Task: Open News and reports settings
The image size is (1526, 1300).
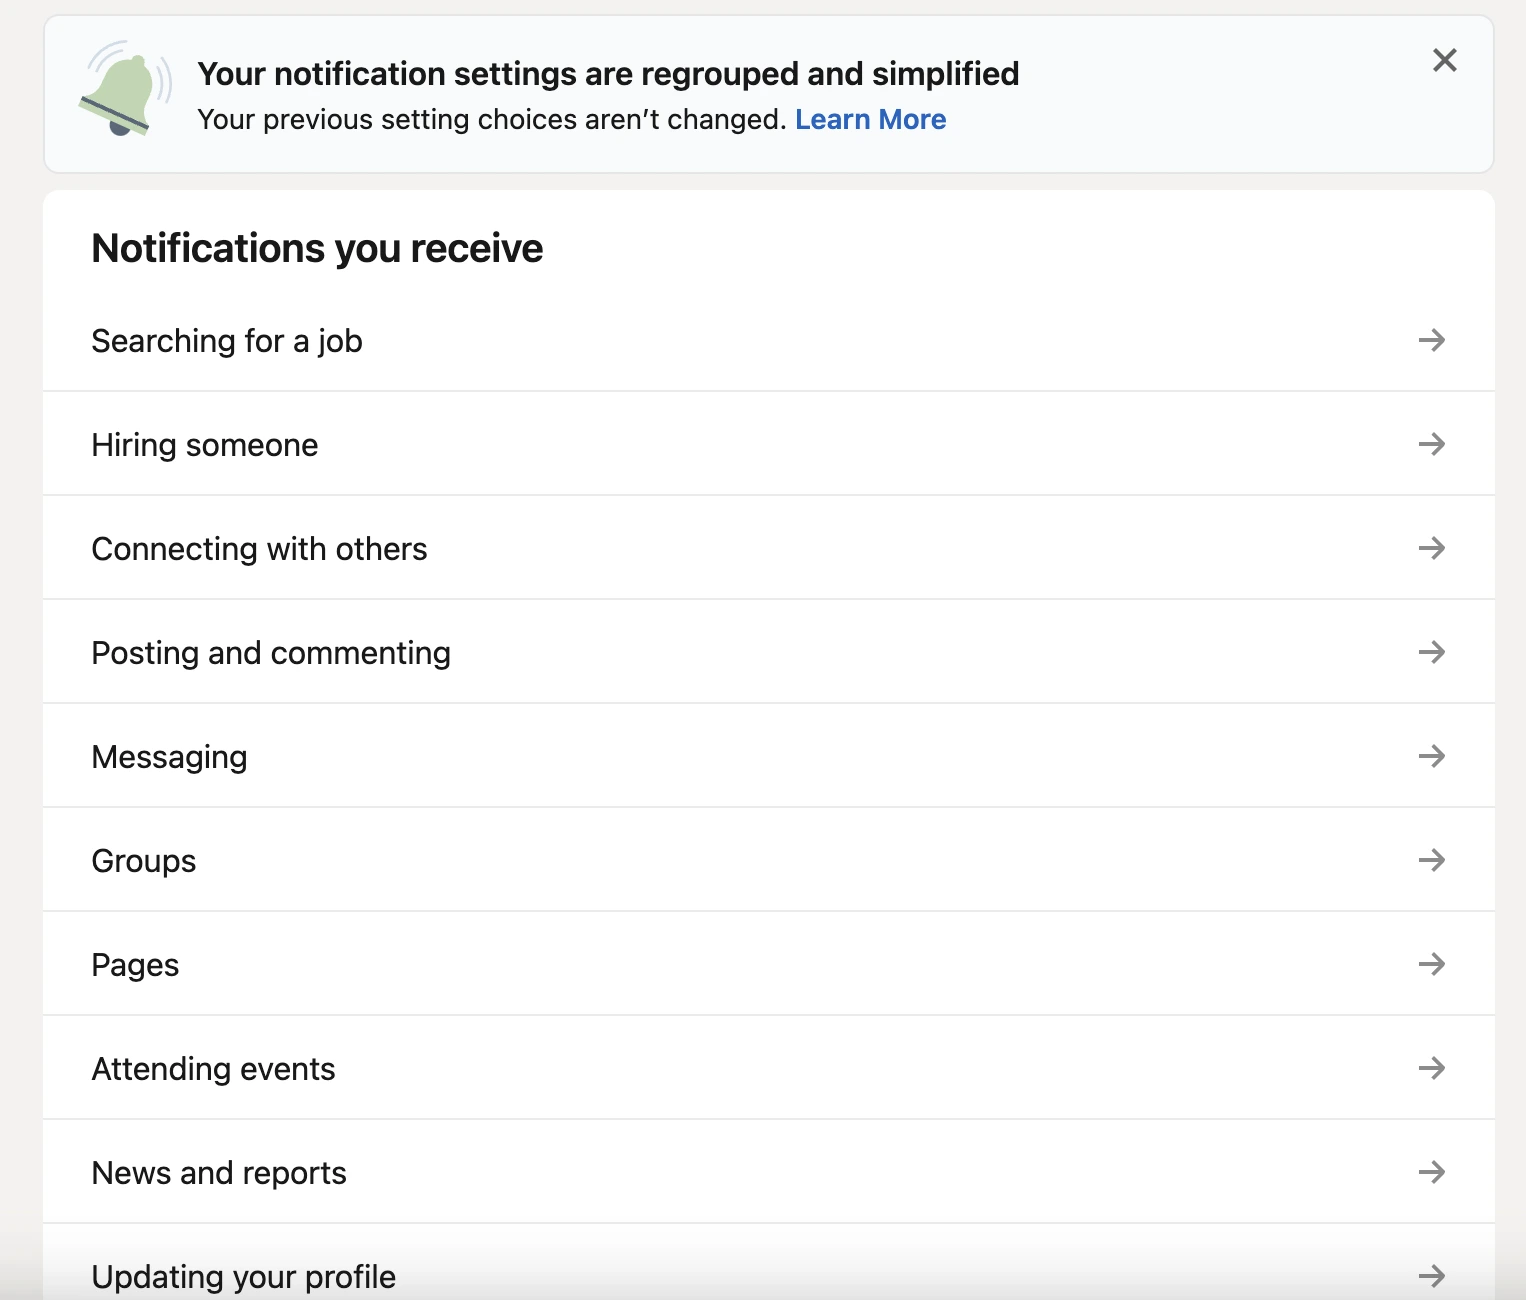Action: click(768, 1172)
